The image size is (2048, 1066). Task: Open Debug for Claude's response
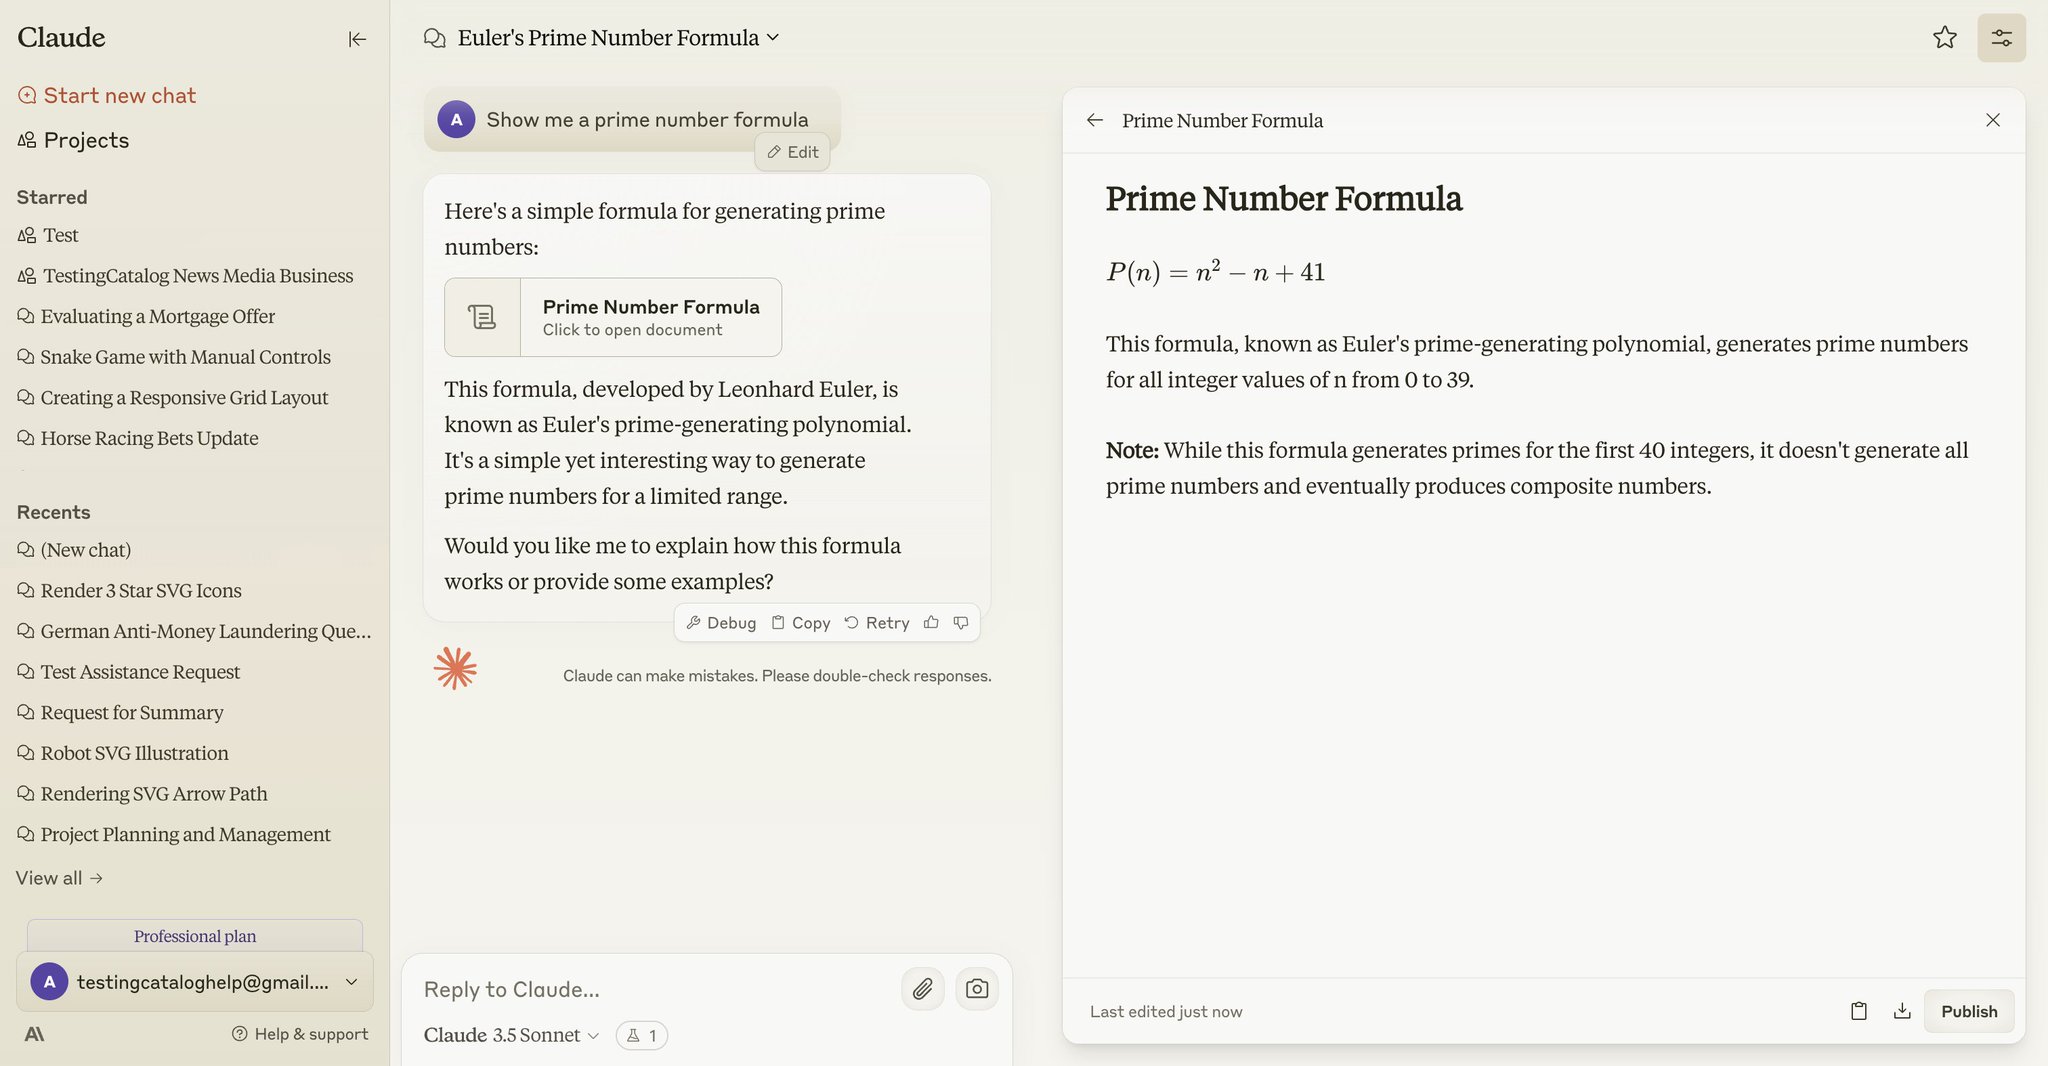click(721, 623)
